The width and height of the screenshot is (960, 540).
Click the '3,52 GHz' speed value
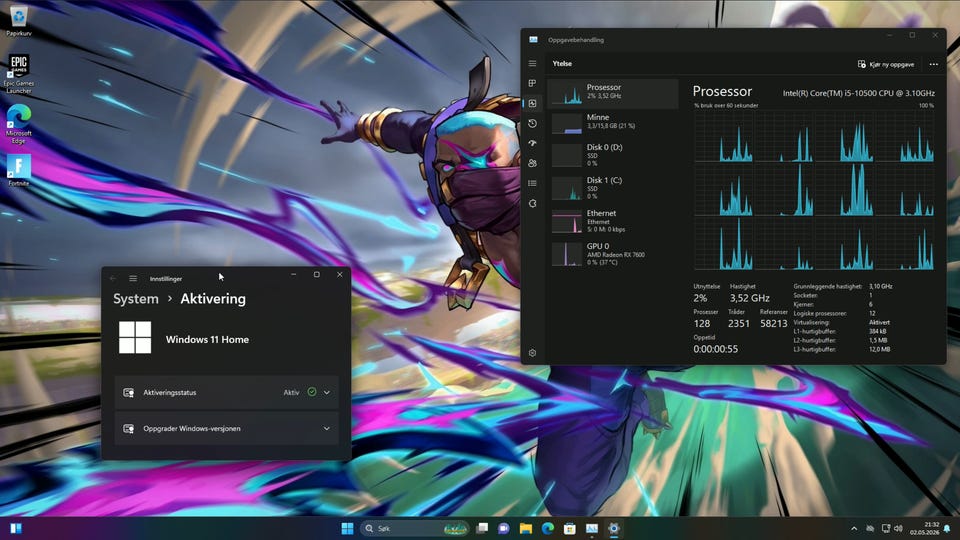(x=749, y=298)
